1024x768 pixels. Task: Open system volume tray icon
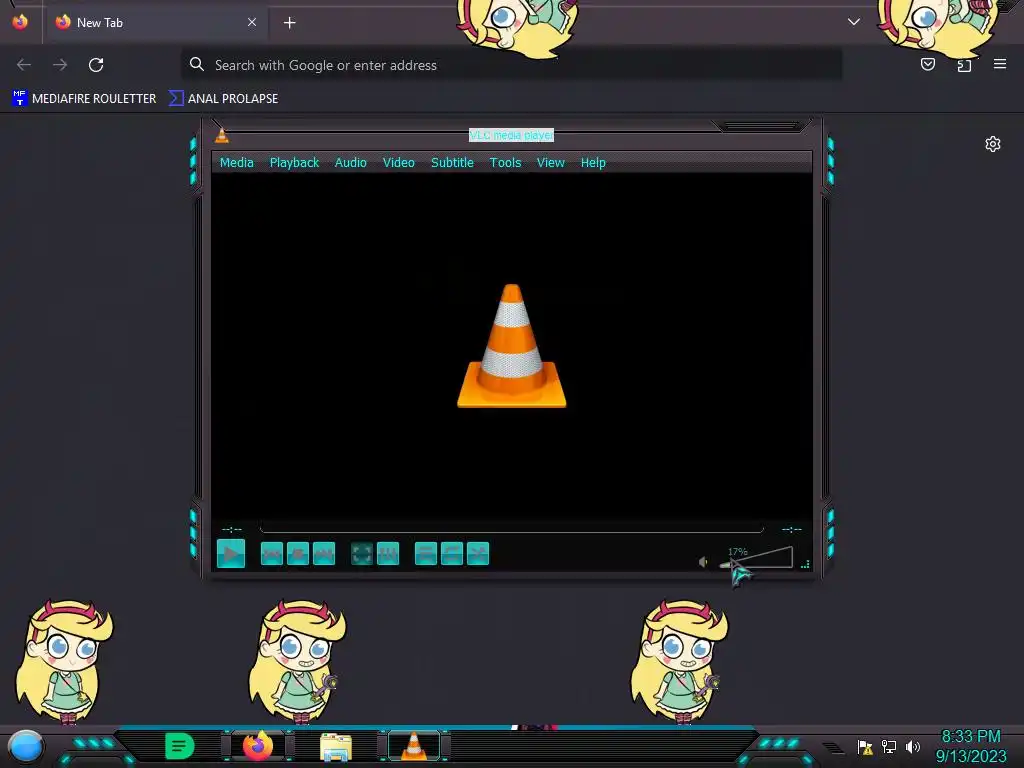click(913, 746)
